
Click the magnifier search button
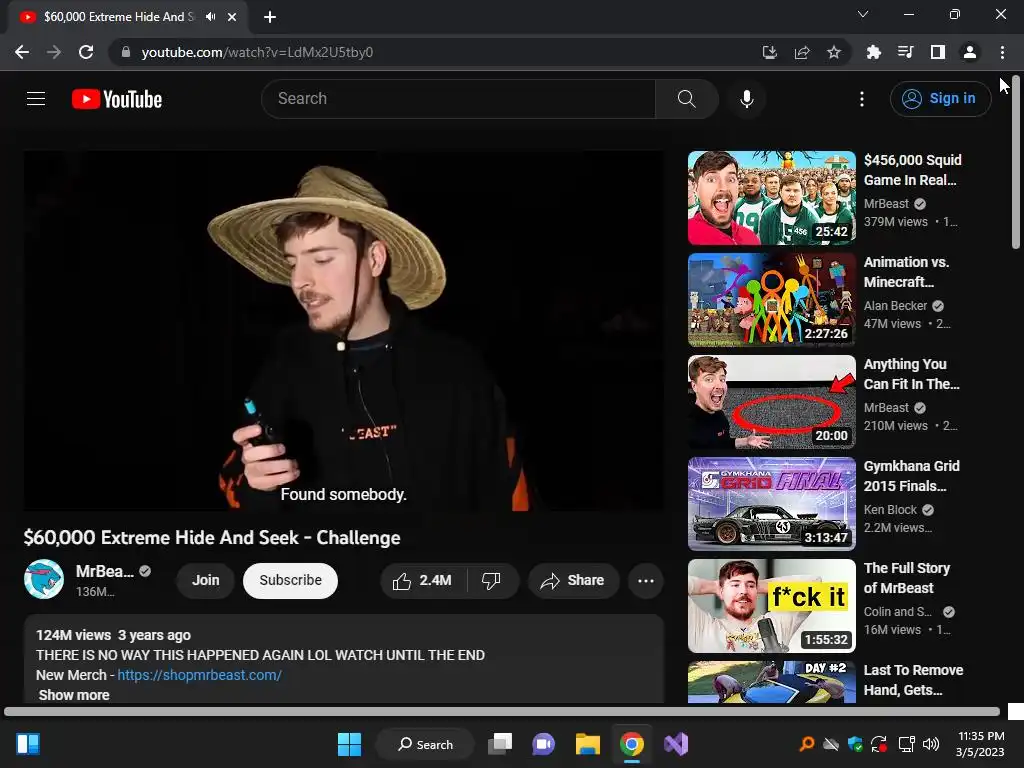686,99
